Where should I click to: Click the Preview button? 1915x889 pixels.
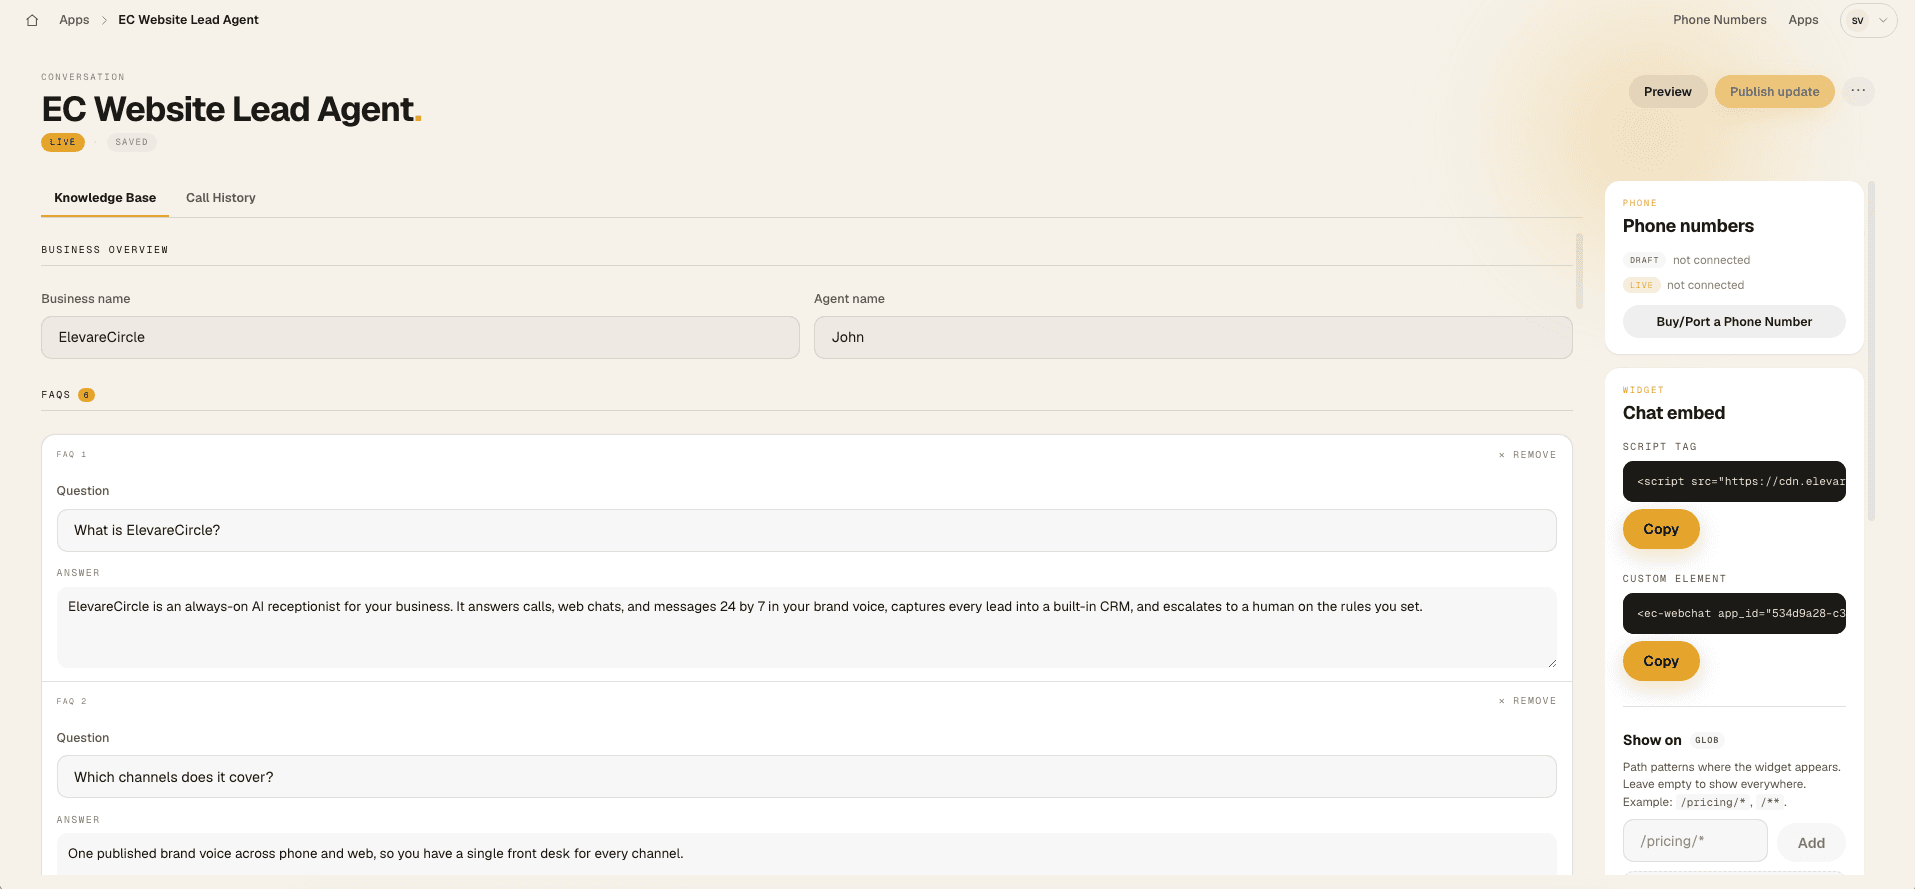(x=1667, y=91)
